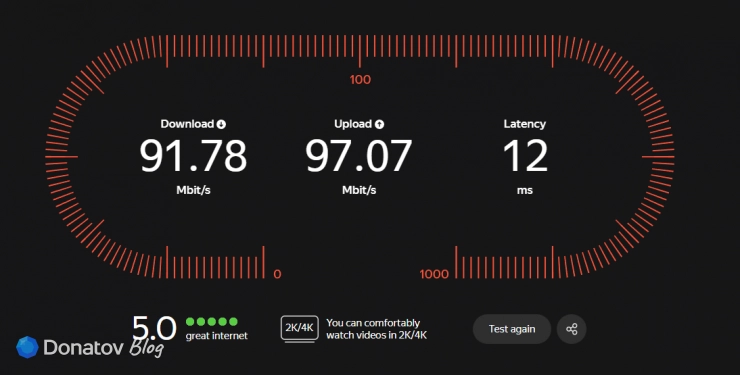Click the 100 gauge scale label
Image resolution: width=740 pixels, height=375 pixels.
[x=360, y=80]
